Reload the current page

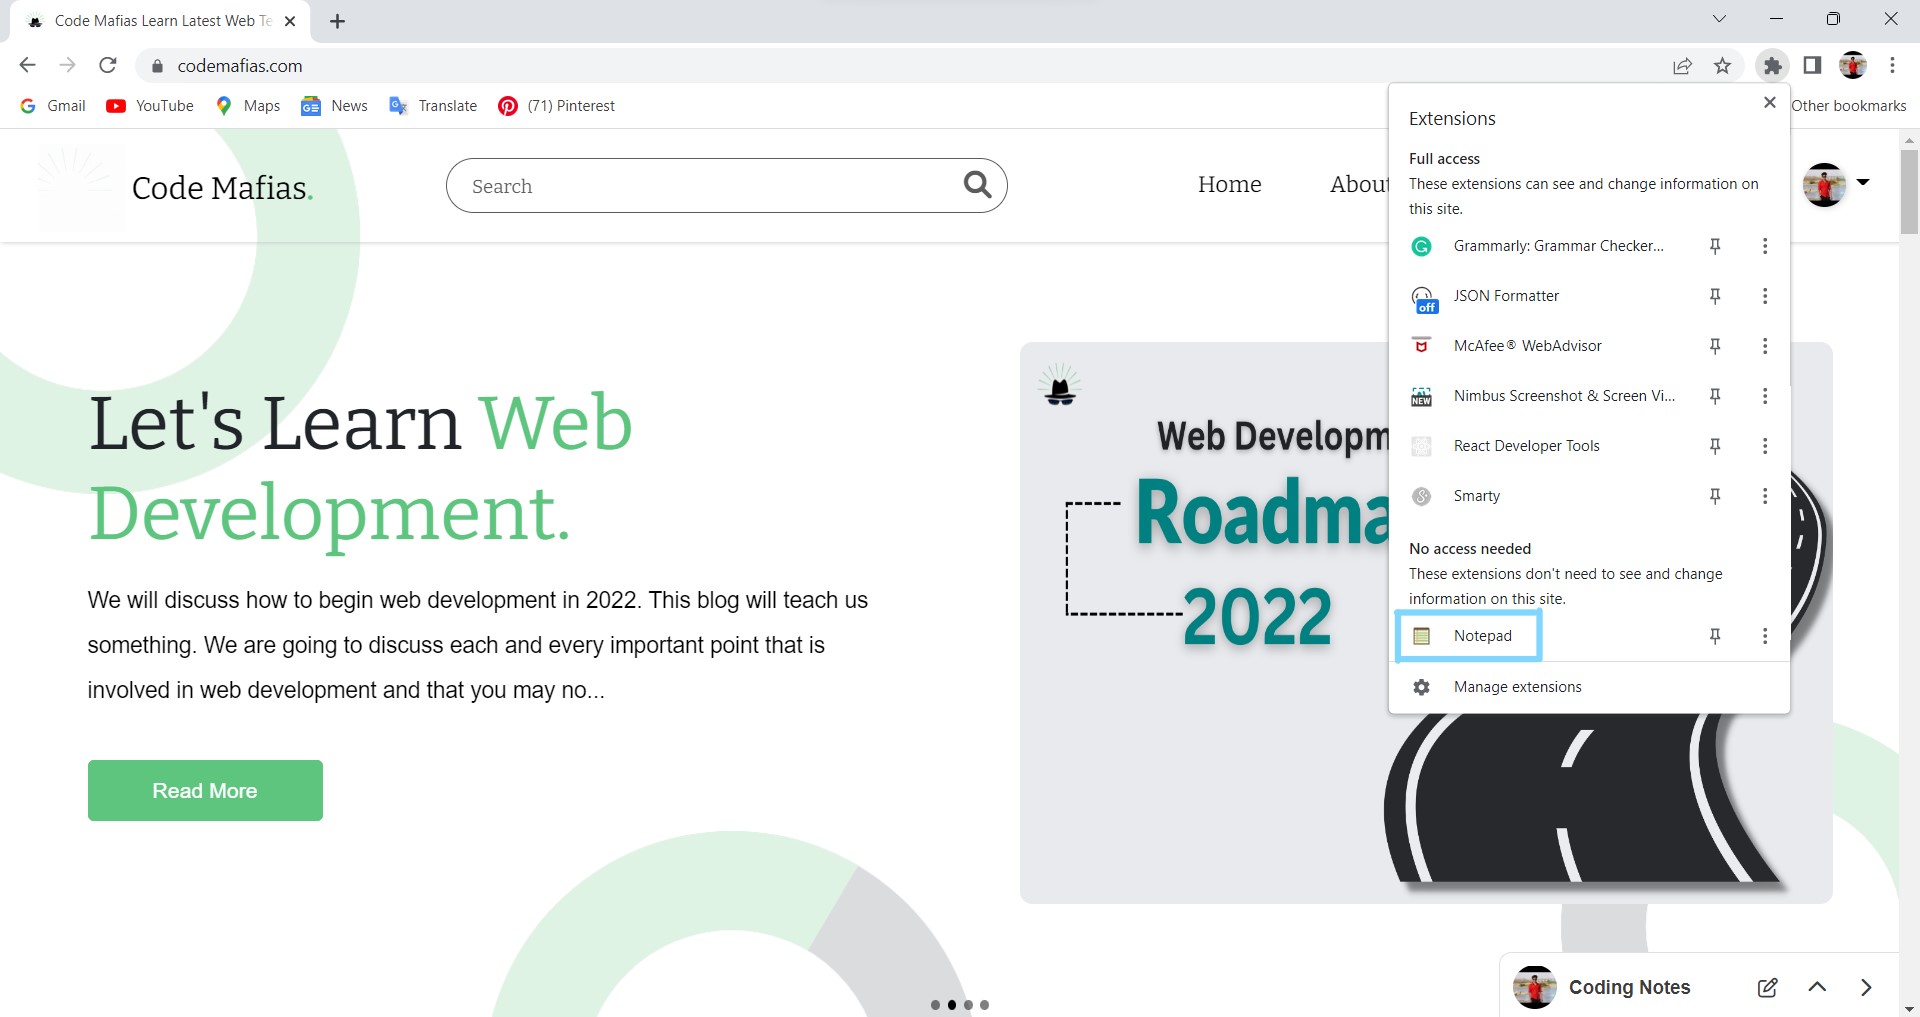108,66
